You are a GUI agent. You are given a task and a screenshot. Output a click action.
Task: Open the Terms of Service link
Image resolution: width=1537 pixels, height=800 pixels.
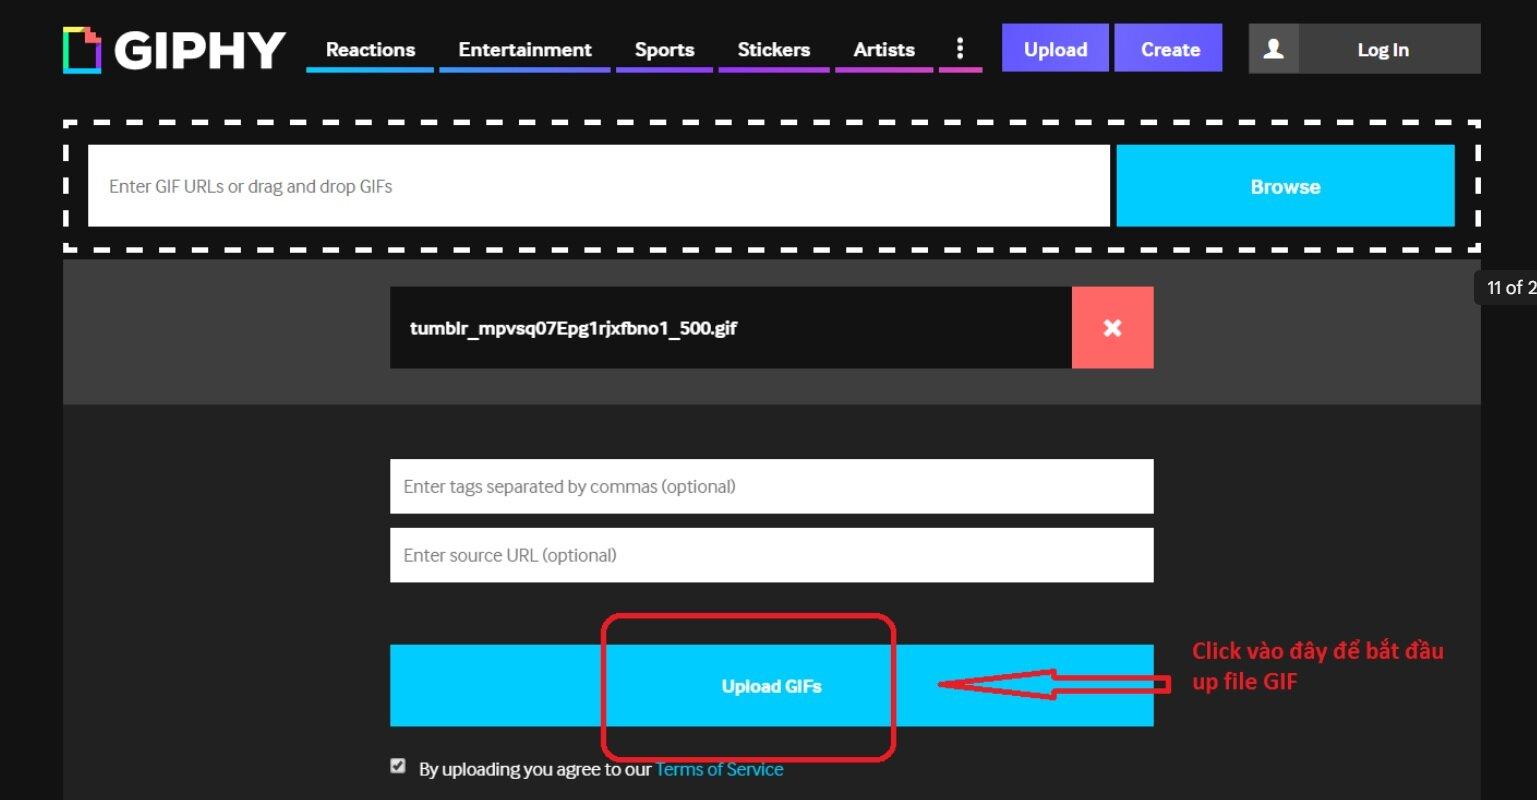pos(719,769)
